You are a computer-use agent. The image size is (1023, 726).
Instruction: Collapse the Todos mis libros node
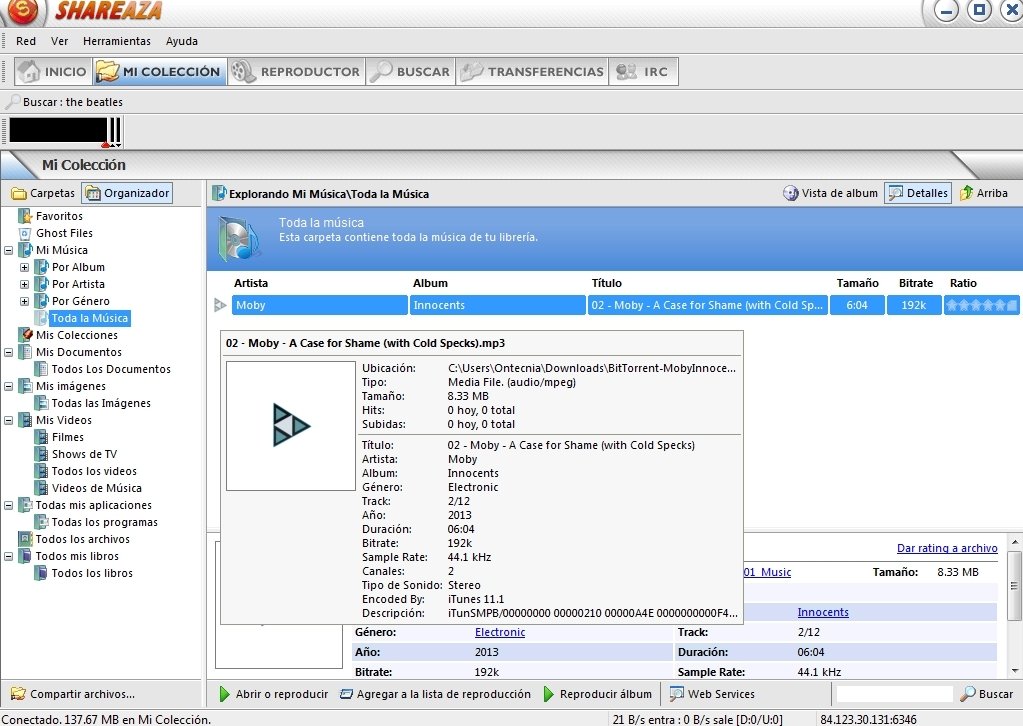pyautogui.click(x=8, y=556)
